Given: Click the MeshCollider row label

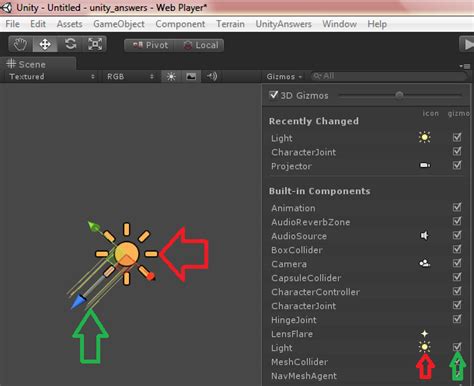Looking at the screenshot, I should coord(299,362).
